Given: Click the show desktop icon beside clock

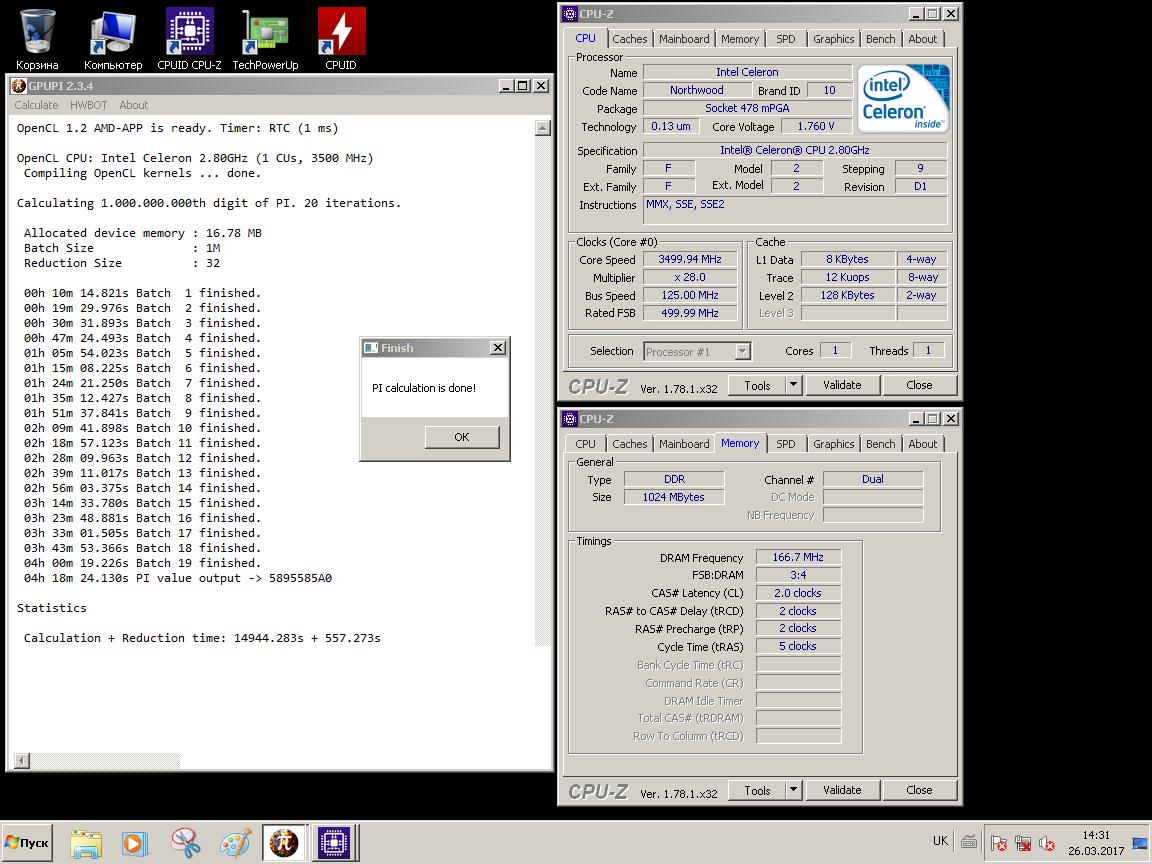Looking at the screenshot, I should 1140,843.
